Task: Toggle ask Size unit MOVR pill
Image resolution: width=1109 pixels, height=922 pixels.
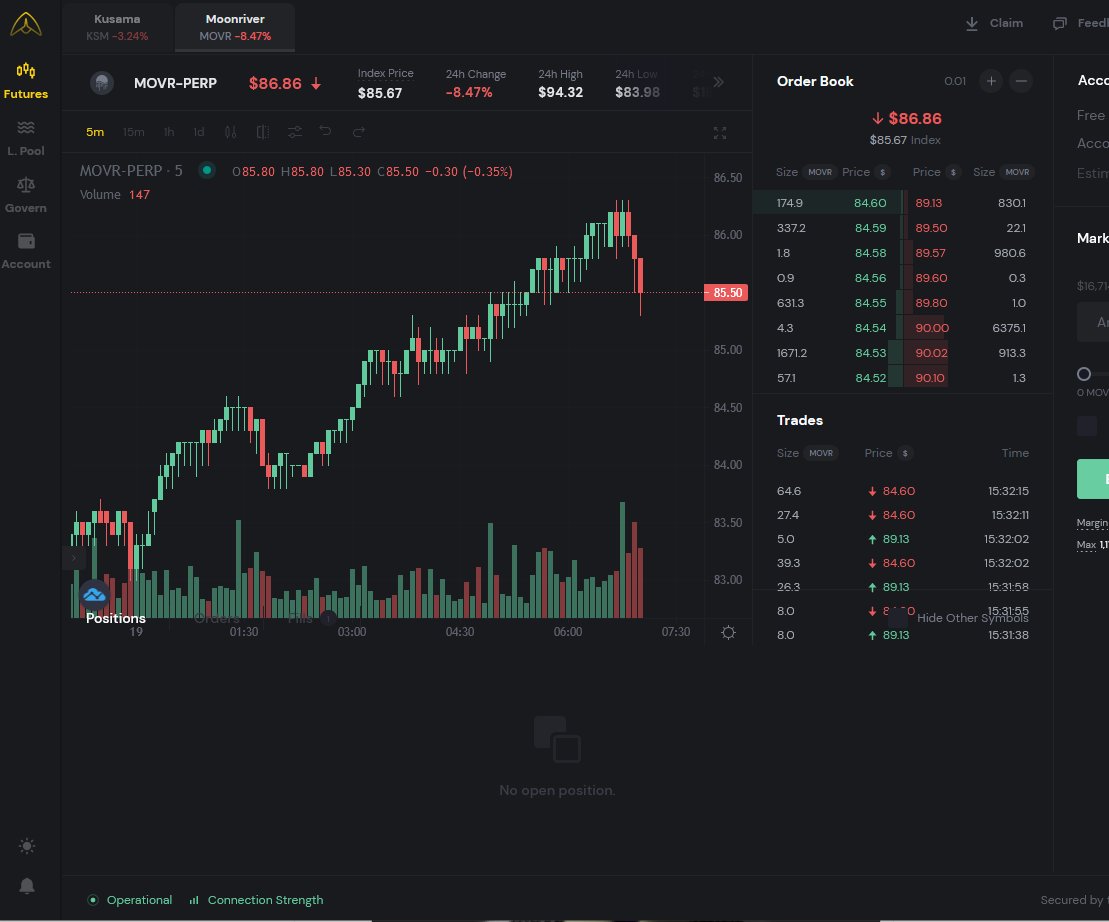Action: pos(1017,172)
